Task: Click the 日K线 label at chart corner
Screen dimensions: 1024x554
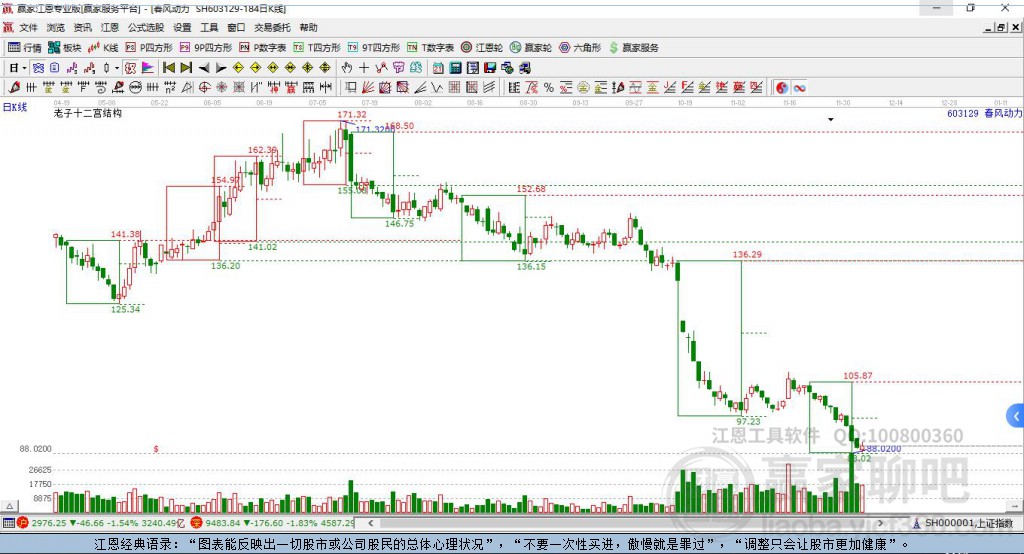Action: click(x=14, y=108)
